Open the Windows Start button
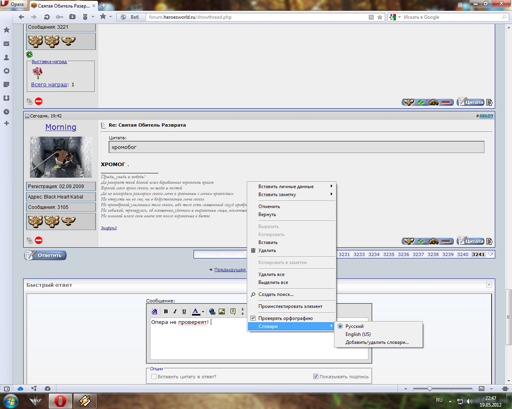This screenshot has width=512, height=409. click(x=10, y=401)
